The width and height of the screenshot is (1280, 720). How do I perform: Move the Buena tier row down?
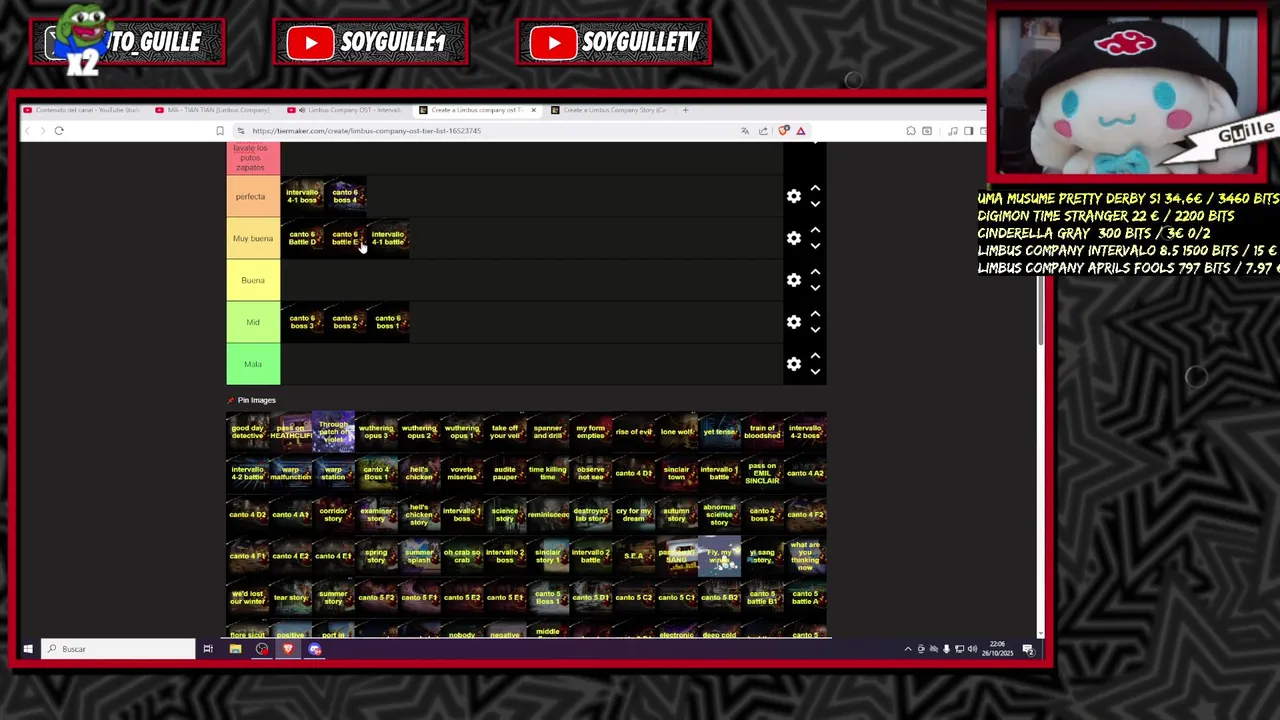815,288
